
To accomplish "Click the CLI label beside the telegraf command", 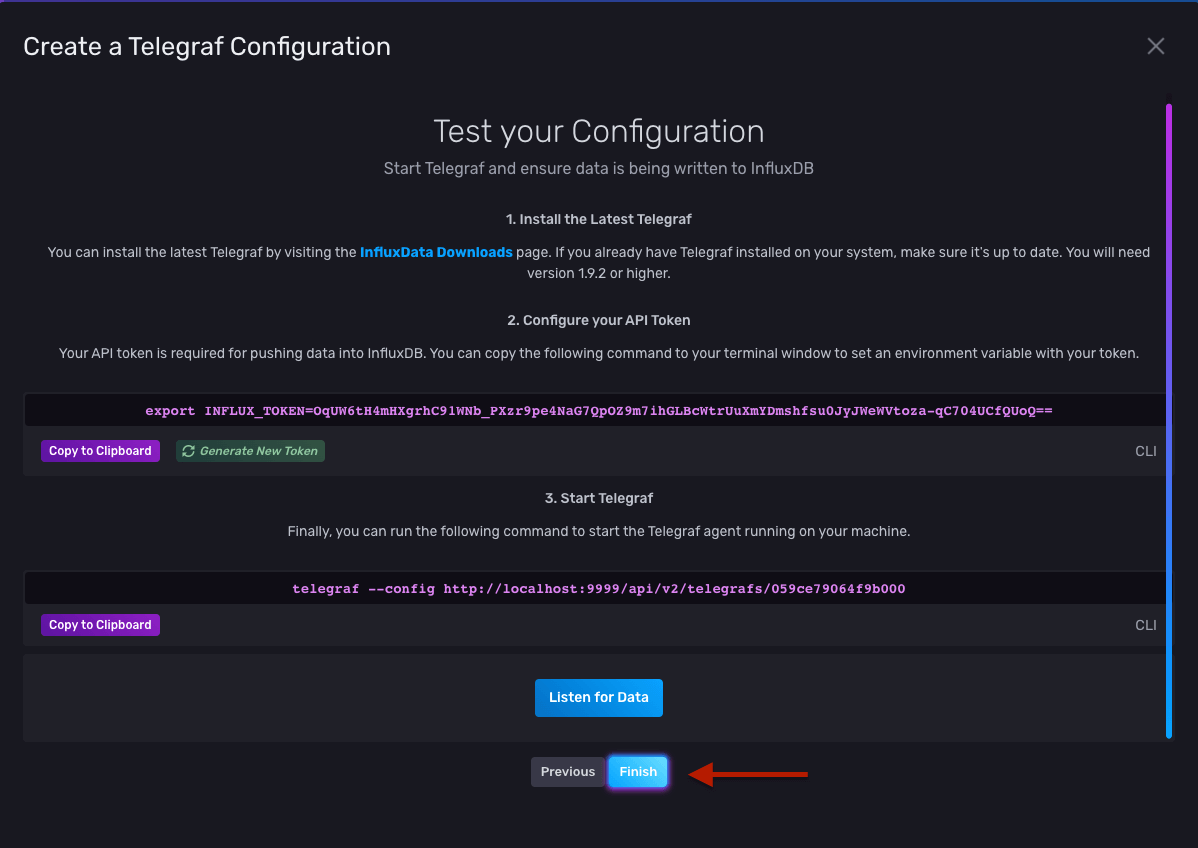I will [1145, 626].
